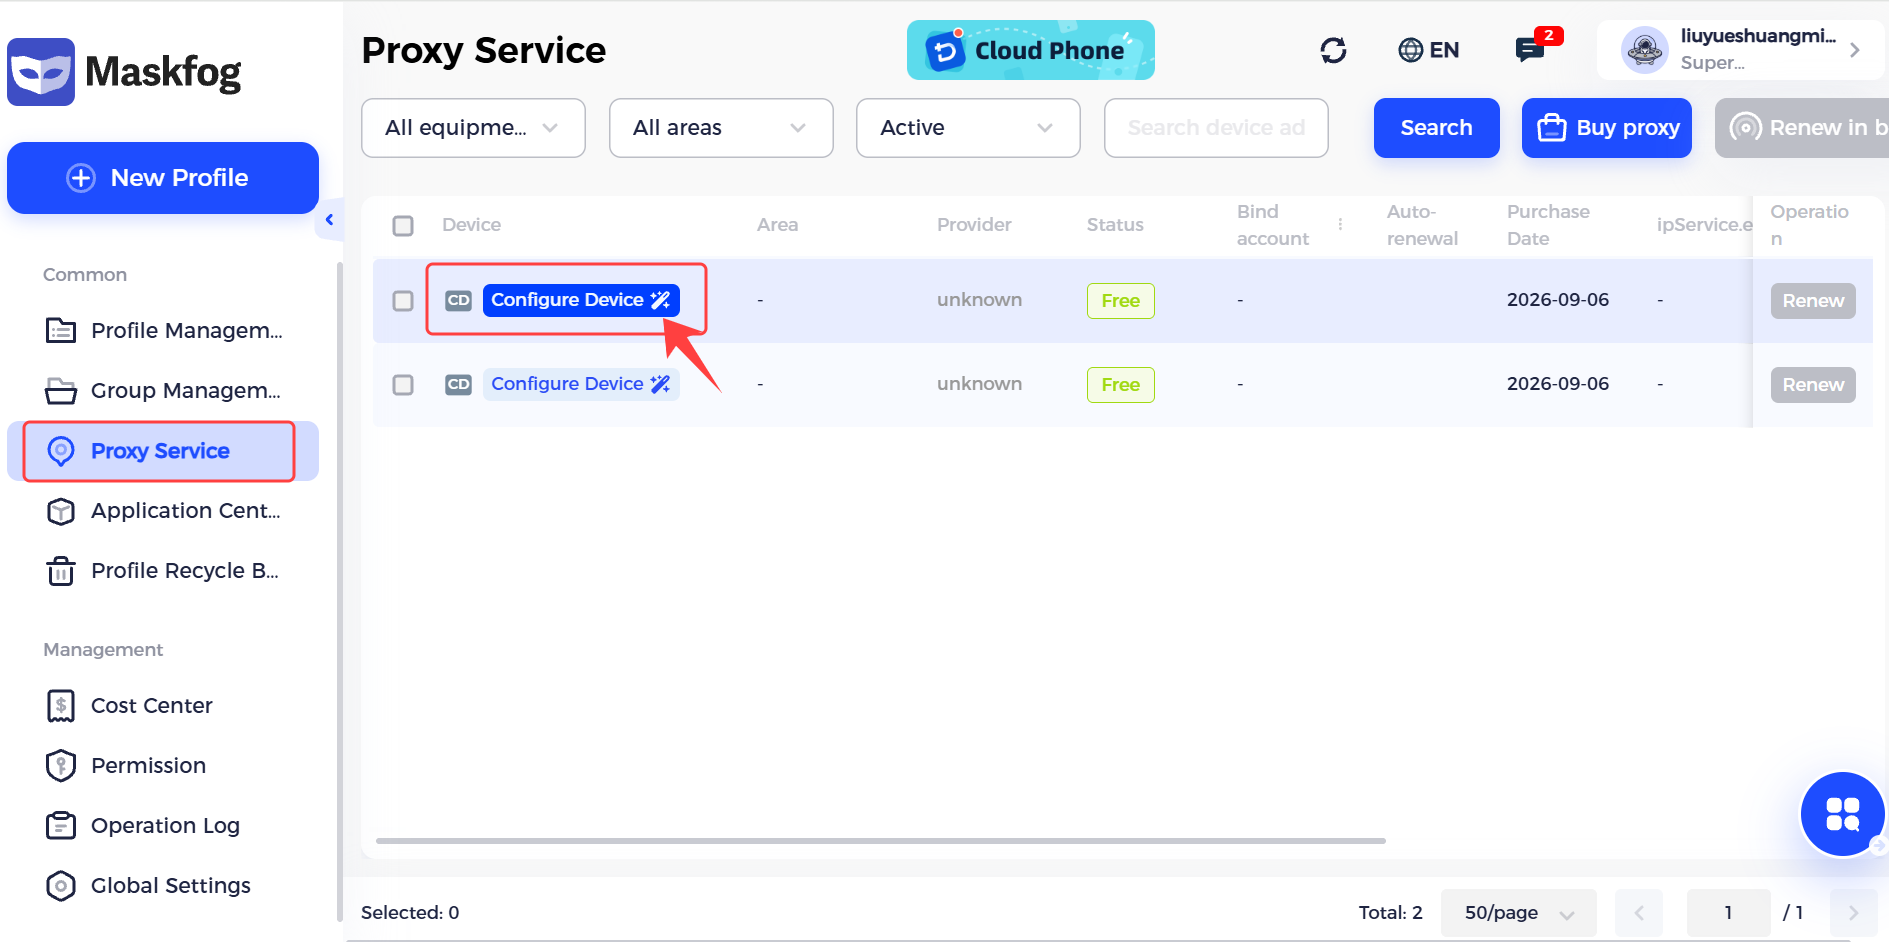
Task: Click the Free status tag in first row
Action: 1121,301
